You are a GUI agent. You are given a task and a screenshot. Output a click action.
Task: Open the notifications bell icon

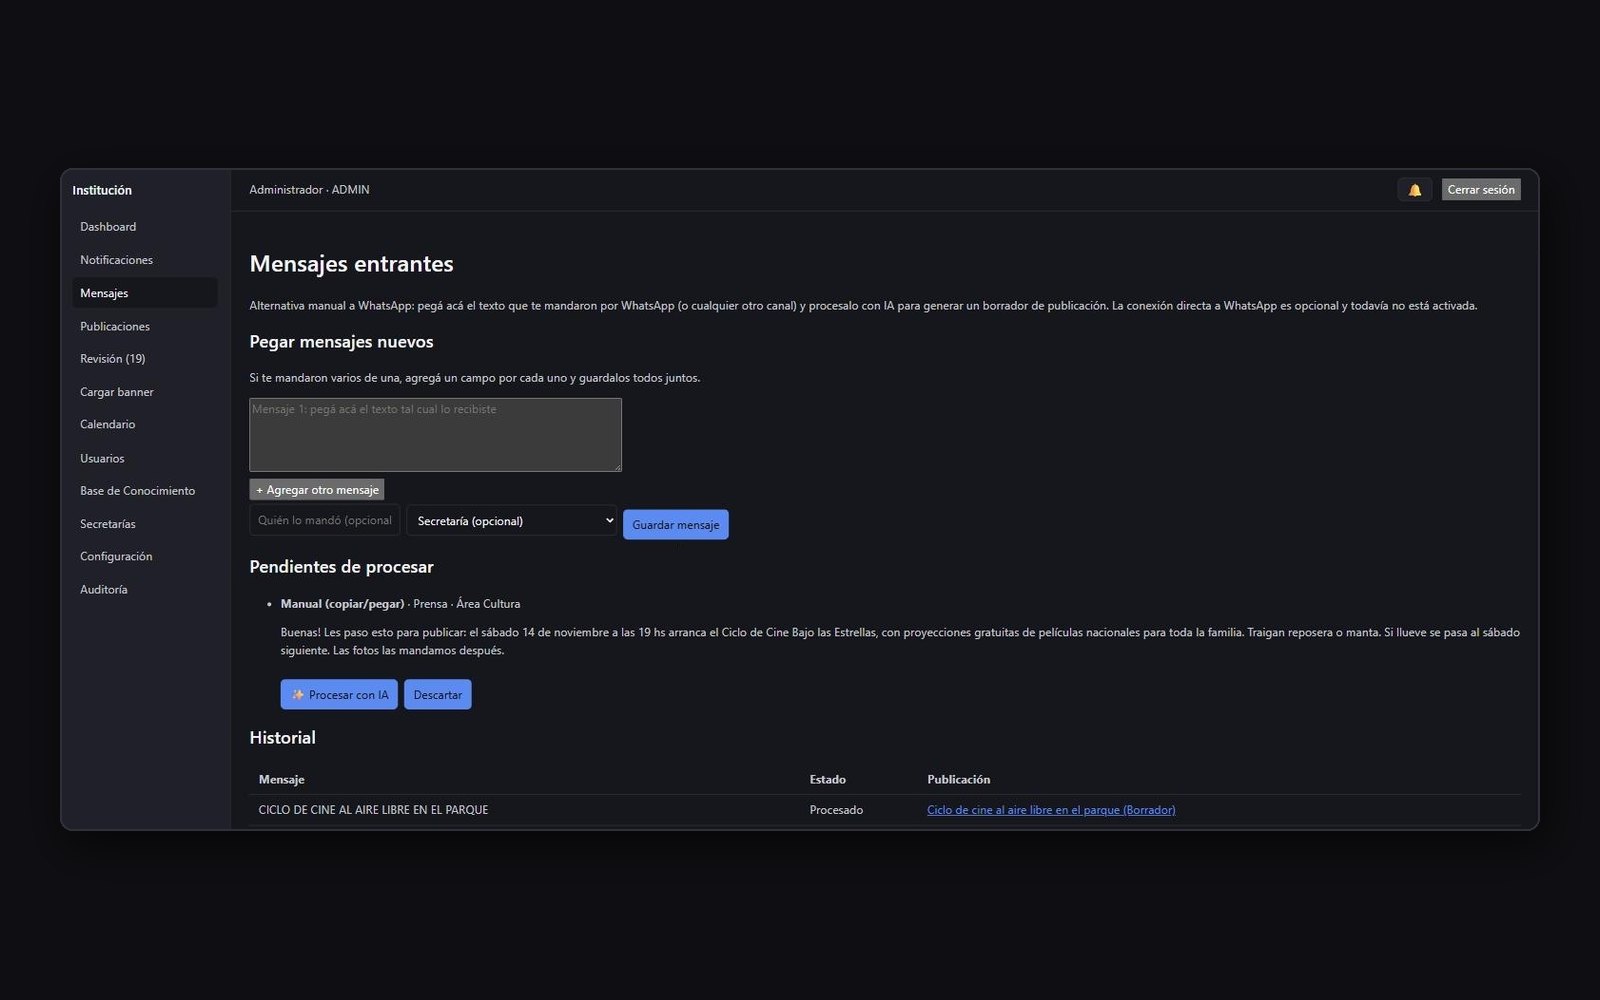pyautogui.click(x=1414, y=190)
